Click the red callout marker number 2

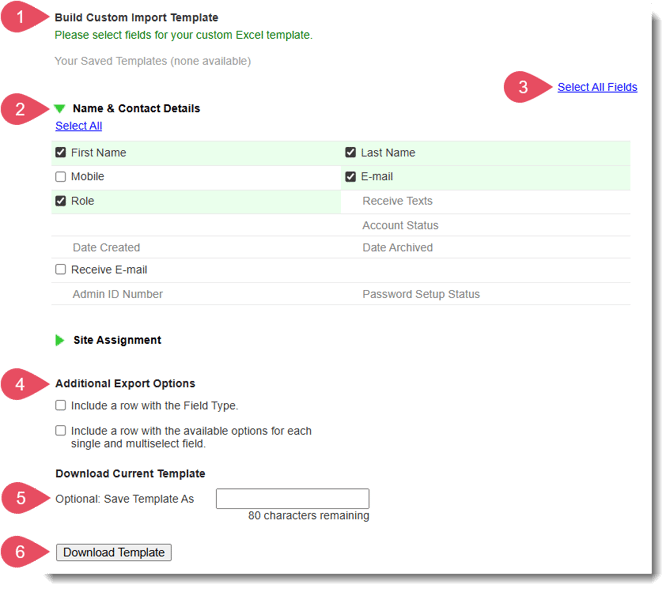(x=19, y=109)
